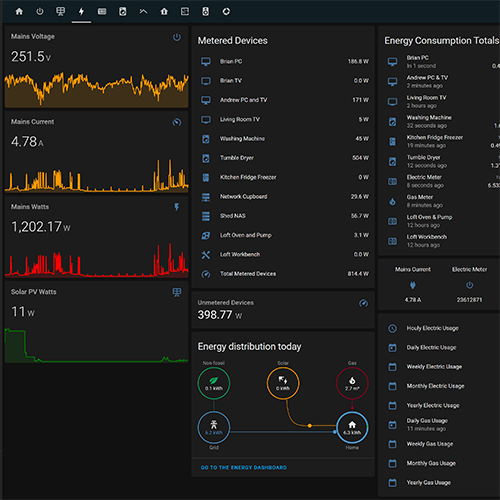
Task: Click the solar panel icon on Solar PV Watts
Action: pos(177,292)
